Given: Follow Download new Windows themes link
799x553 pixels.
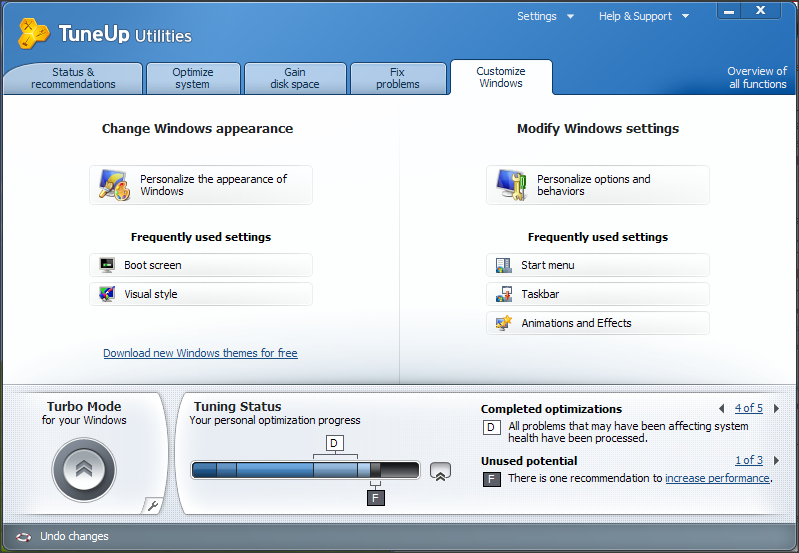Looking at the screenshot, I should coord(200,353).
